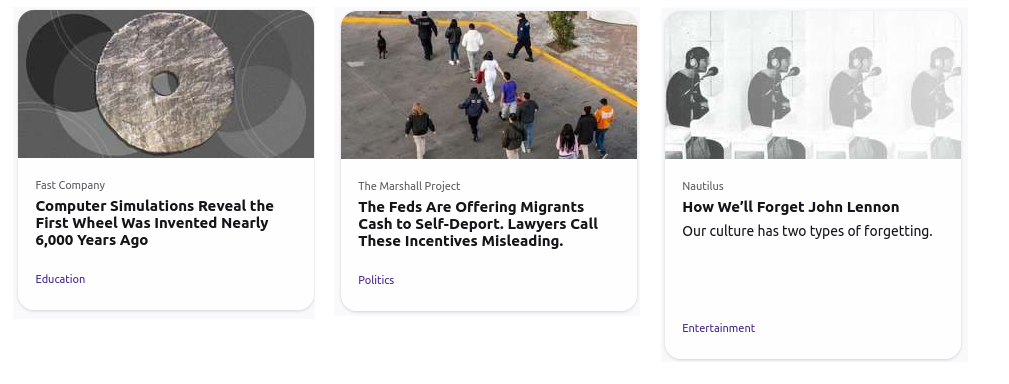
Task: Click the black dog in the migrants photo
Action: tap(382, 44)
